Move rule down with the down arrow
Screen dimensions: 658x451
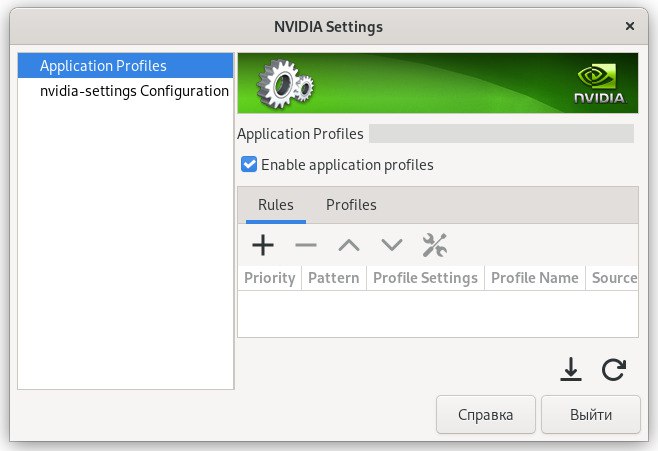[x=391, y=245]
